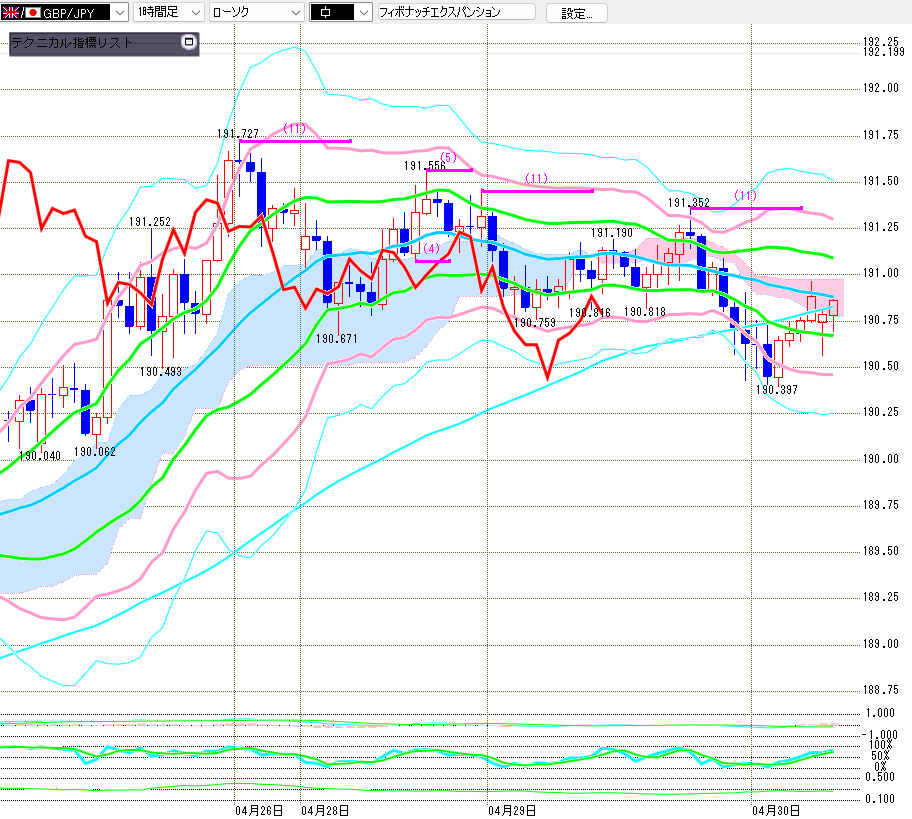Click the 04月29日 date label
The width and height of the screenshot is (912, 819).
point(512,810)
